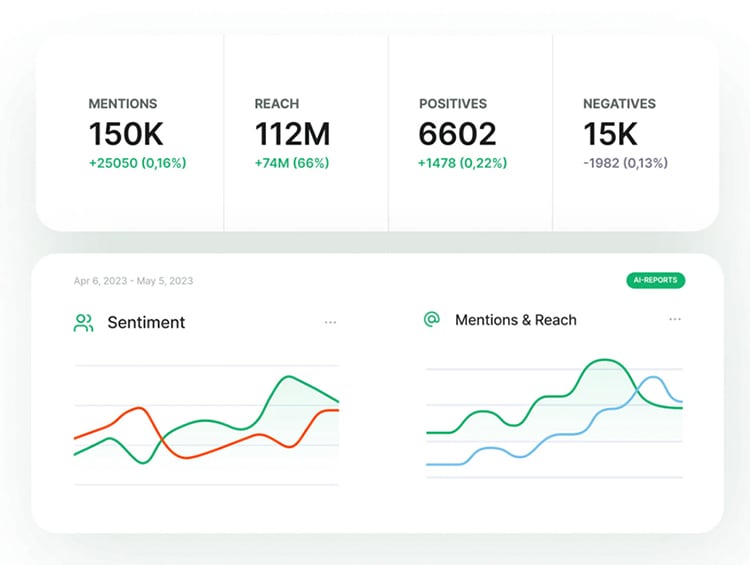Click the +1478 (0,22%) change text

point(463,163)
